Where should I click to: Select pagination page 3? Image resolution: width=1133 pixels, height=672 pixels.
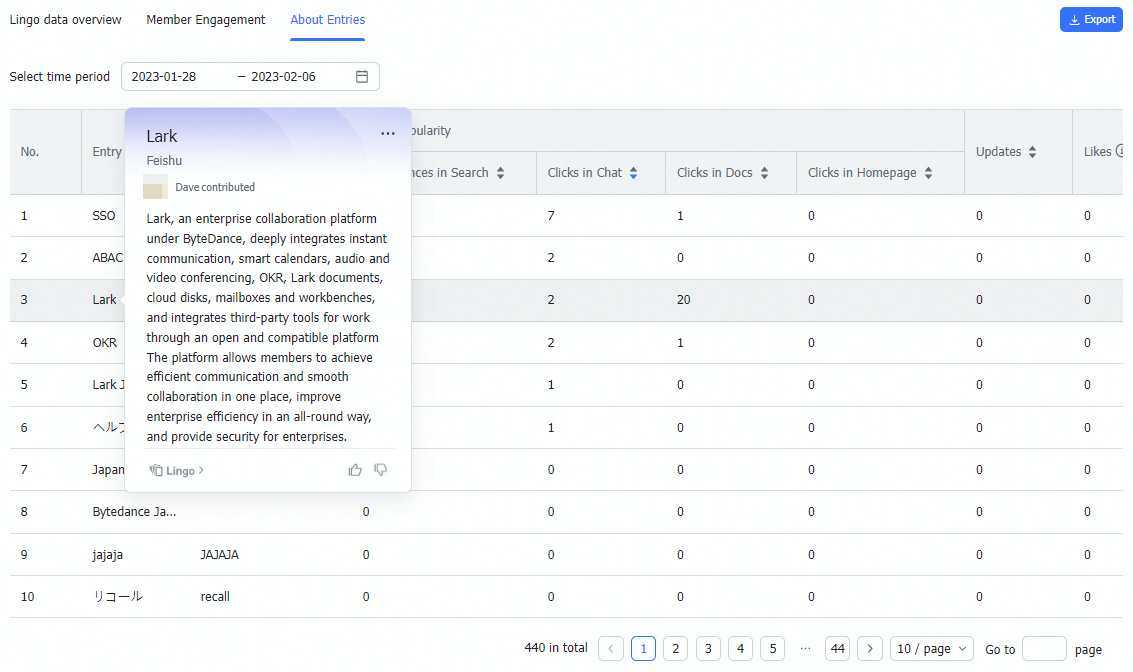click(x=708, y=648)
